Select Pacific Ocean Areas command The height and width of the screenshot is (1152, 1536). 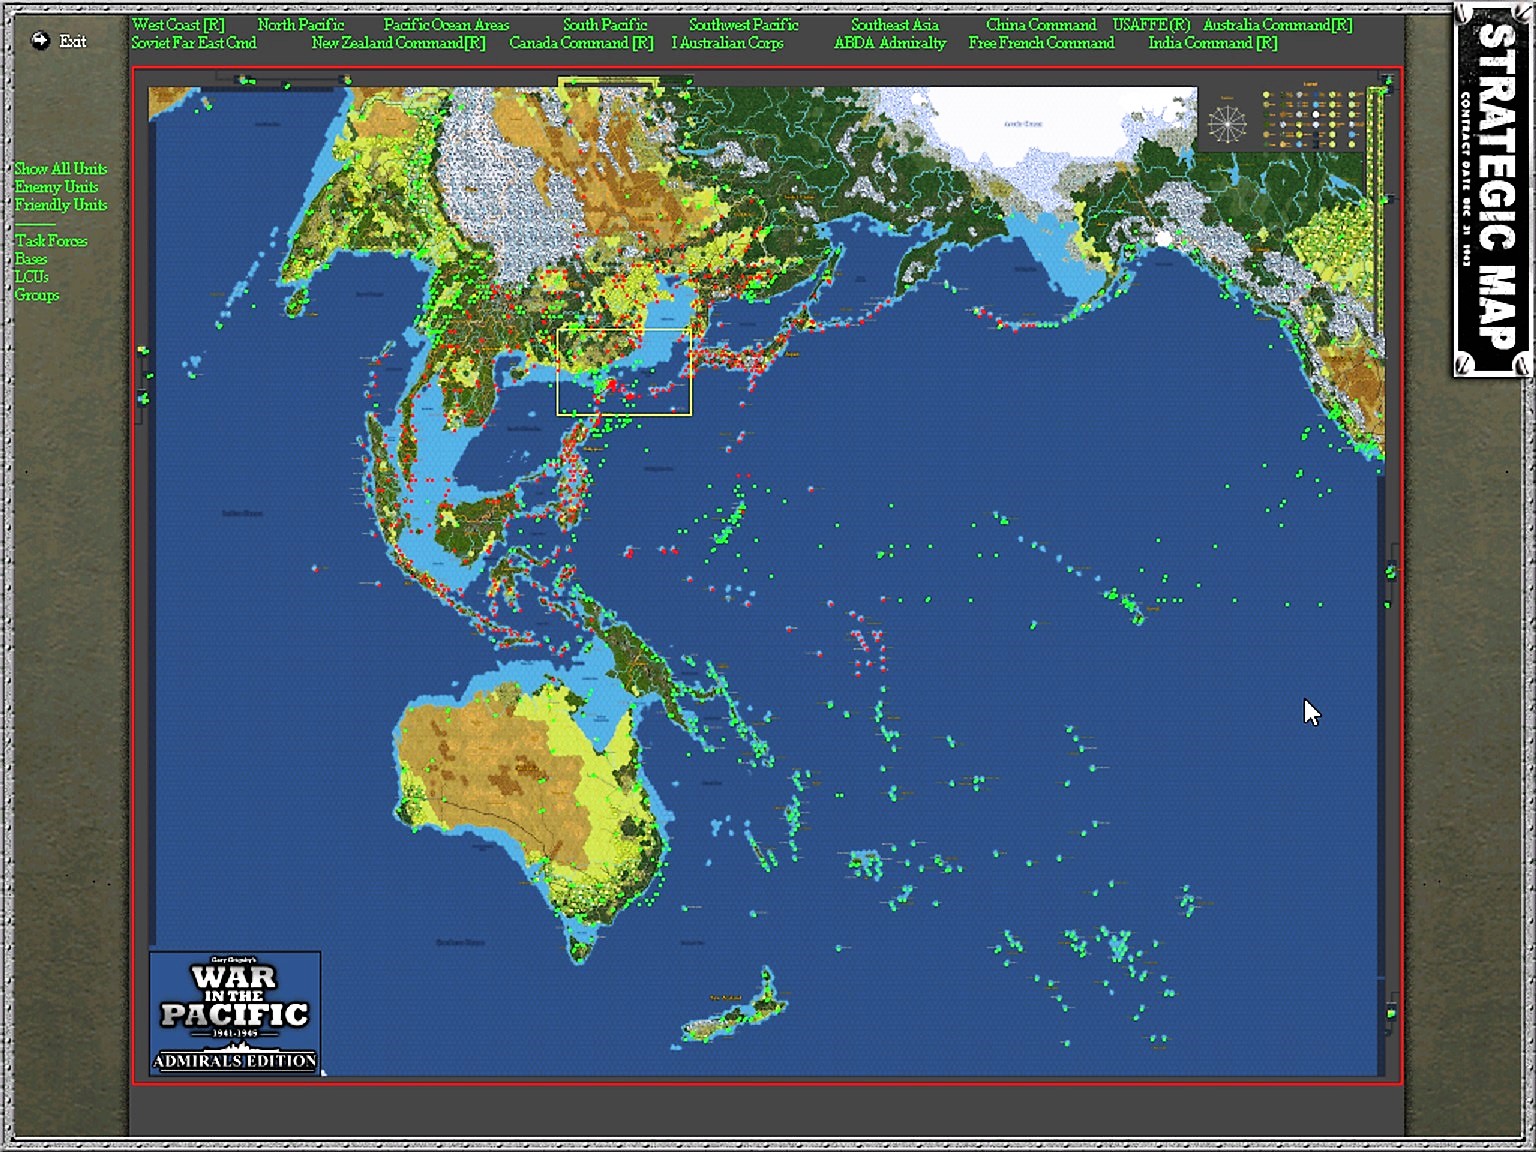click(x=446, y=25)
